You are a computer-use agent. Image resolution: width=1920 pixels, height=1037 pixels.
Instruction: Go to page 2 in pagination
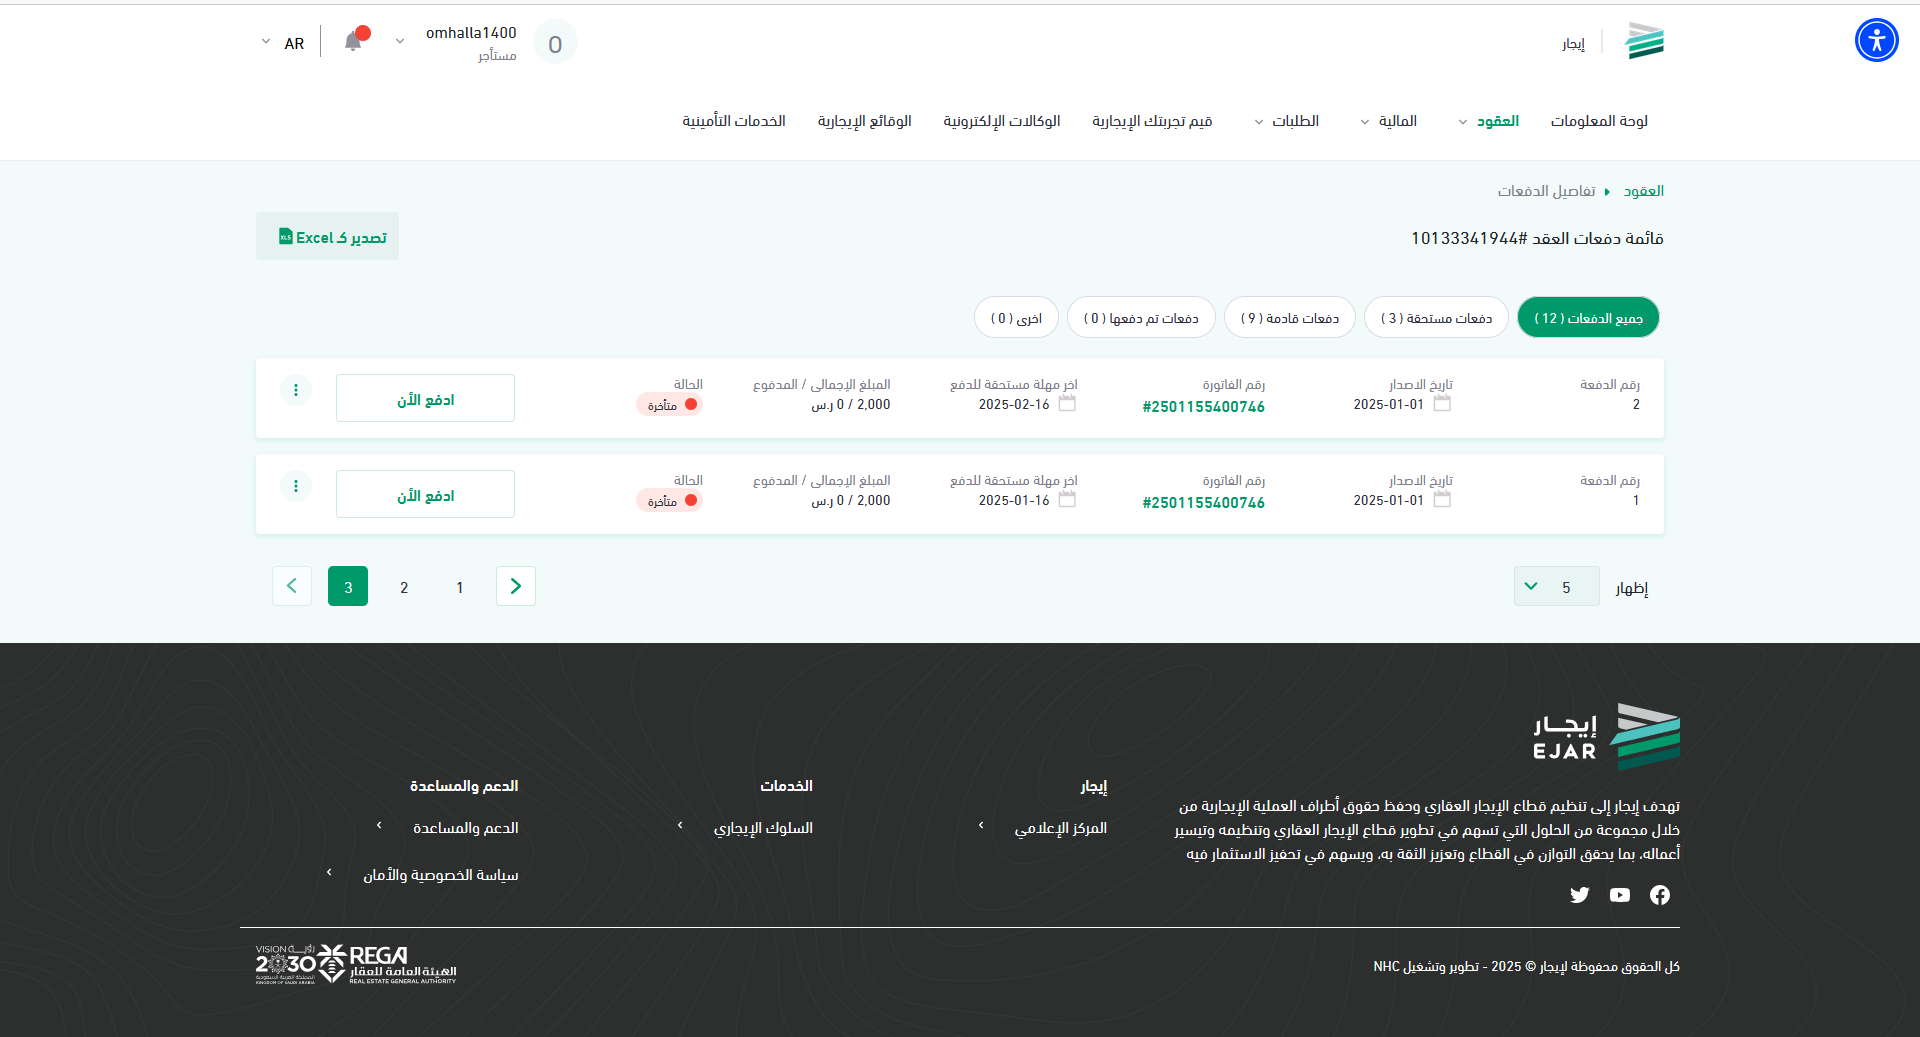coord(404,587)
